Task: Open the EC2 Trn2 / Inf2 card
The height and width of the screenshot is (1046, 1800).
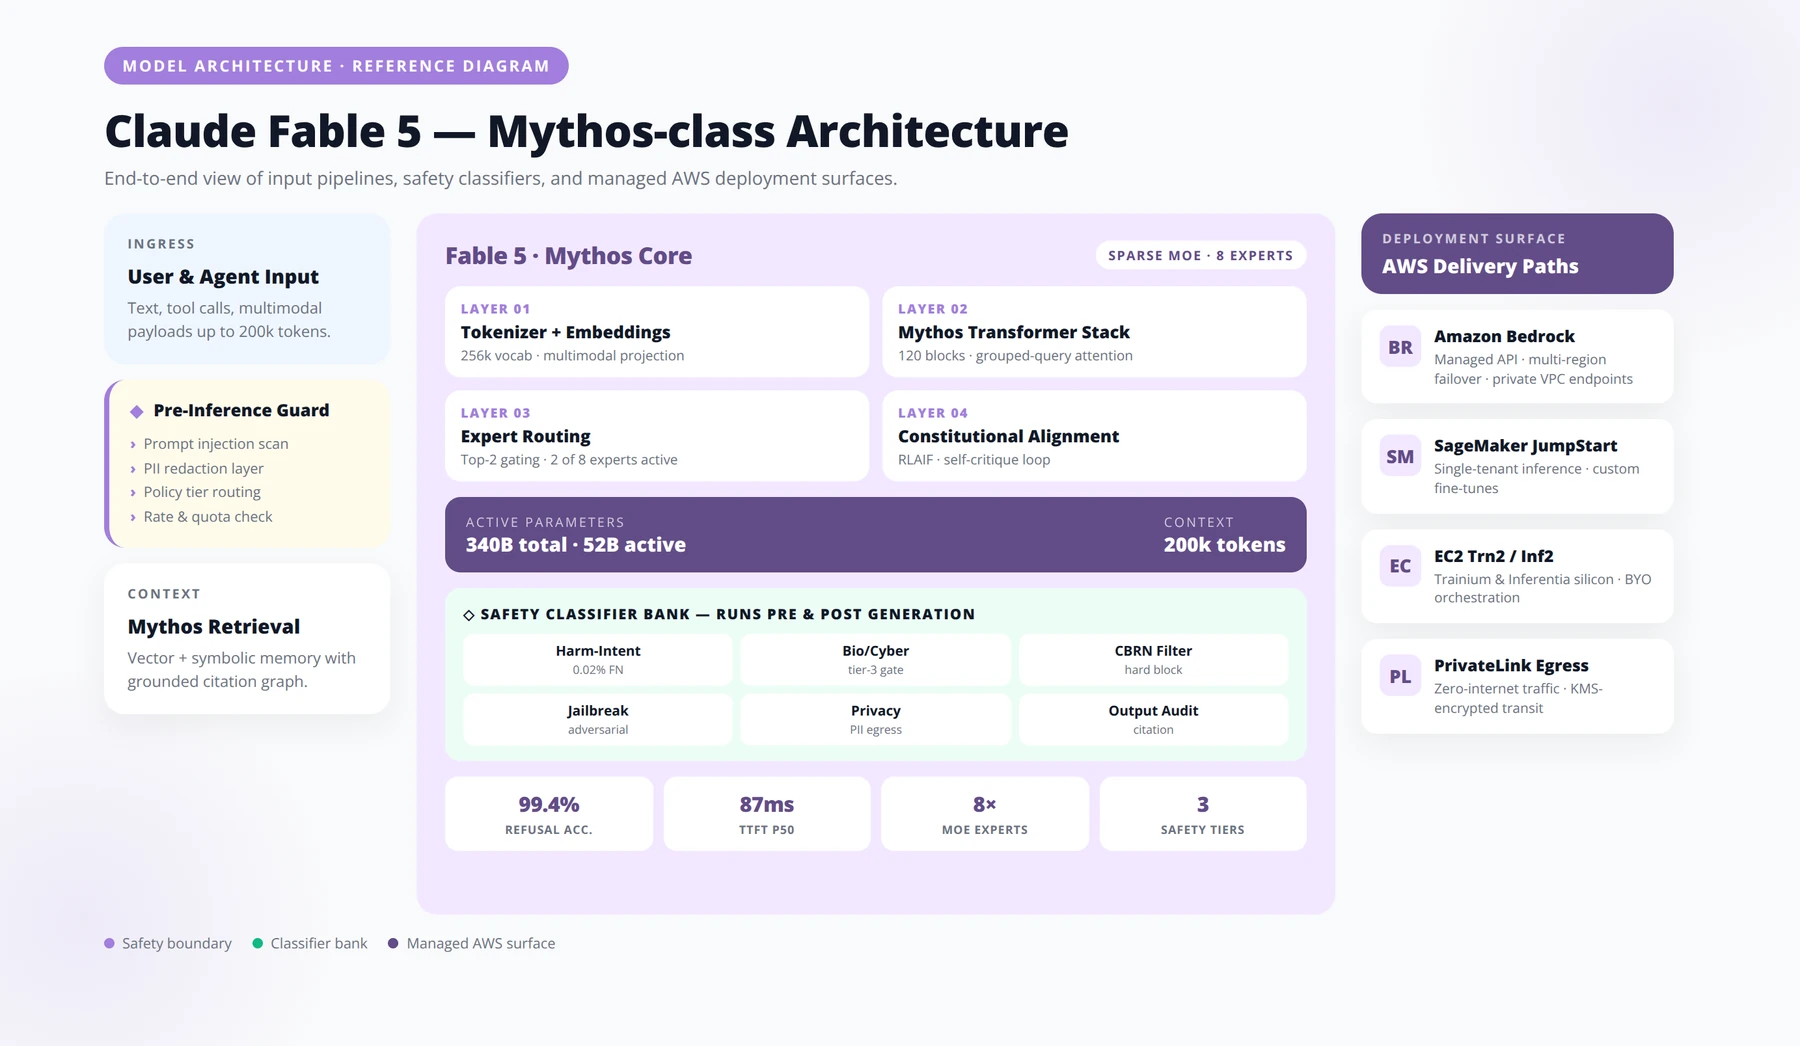Action: click(1517, 576)
